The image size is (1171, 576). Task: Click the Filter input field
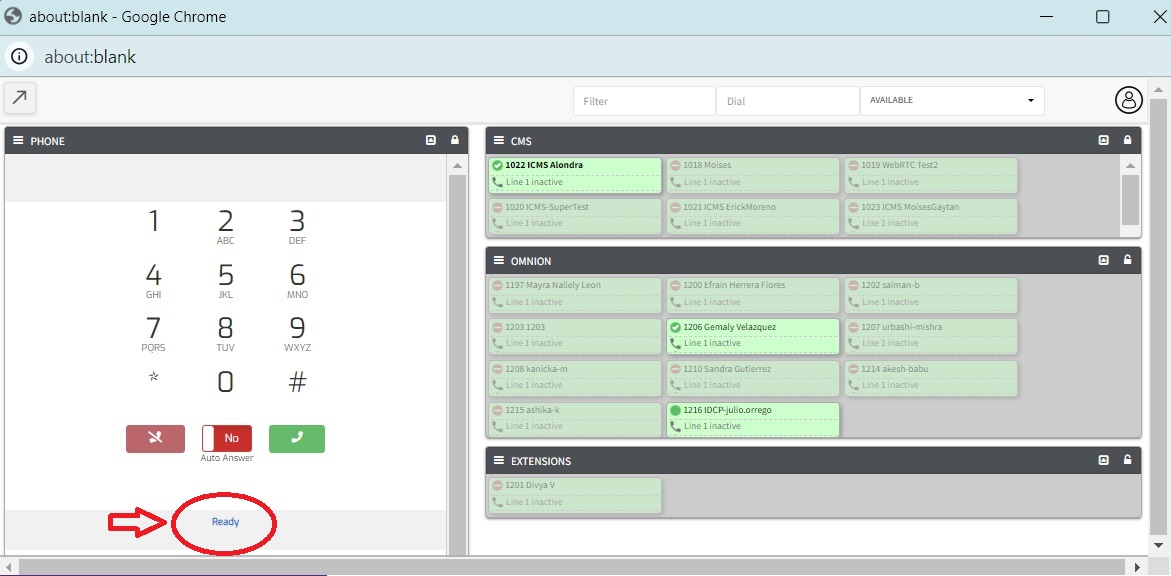click(643, 101)
